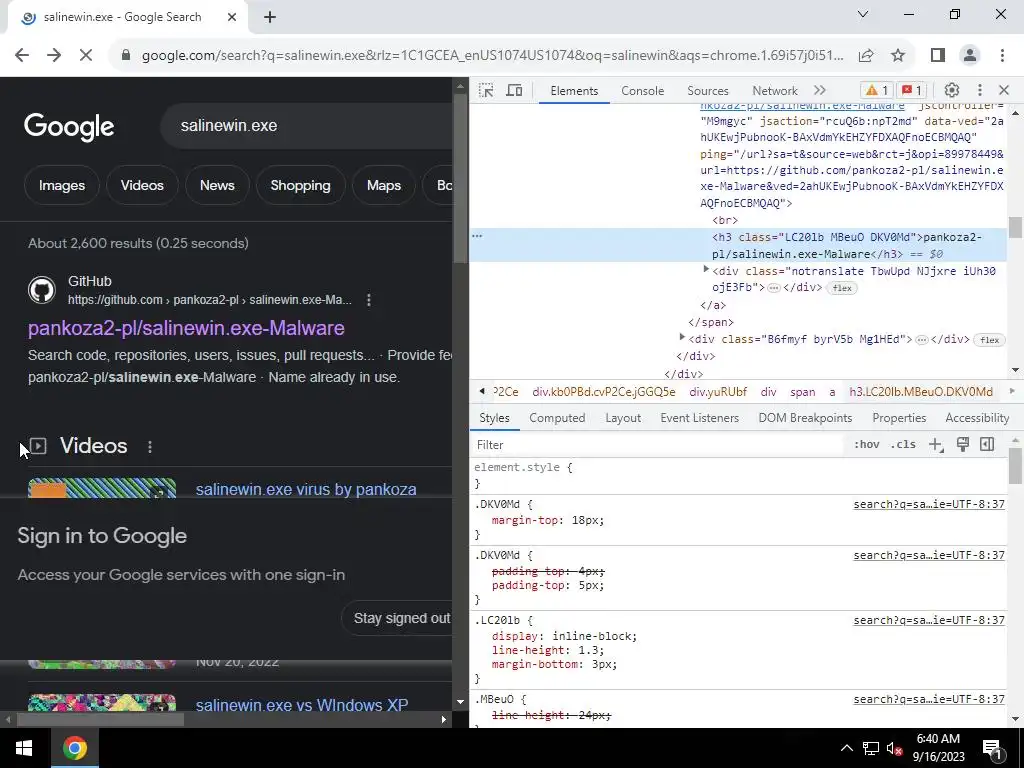Filter results by Videos chip

[x=142, y=185]
